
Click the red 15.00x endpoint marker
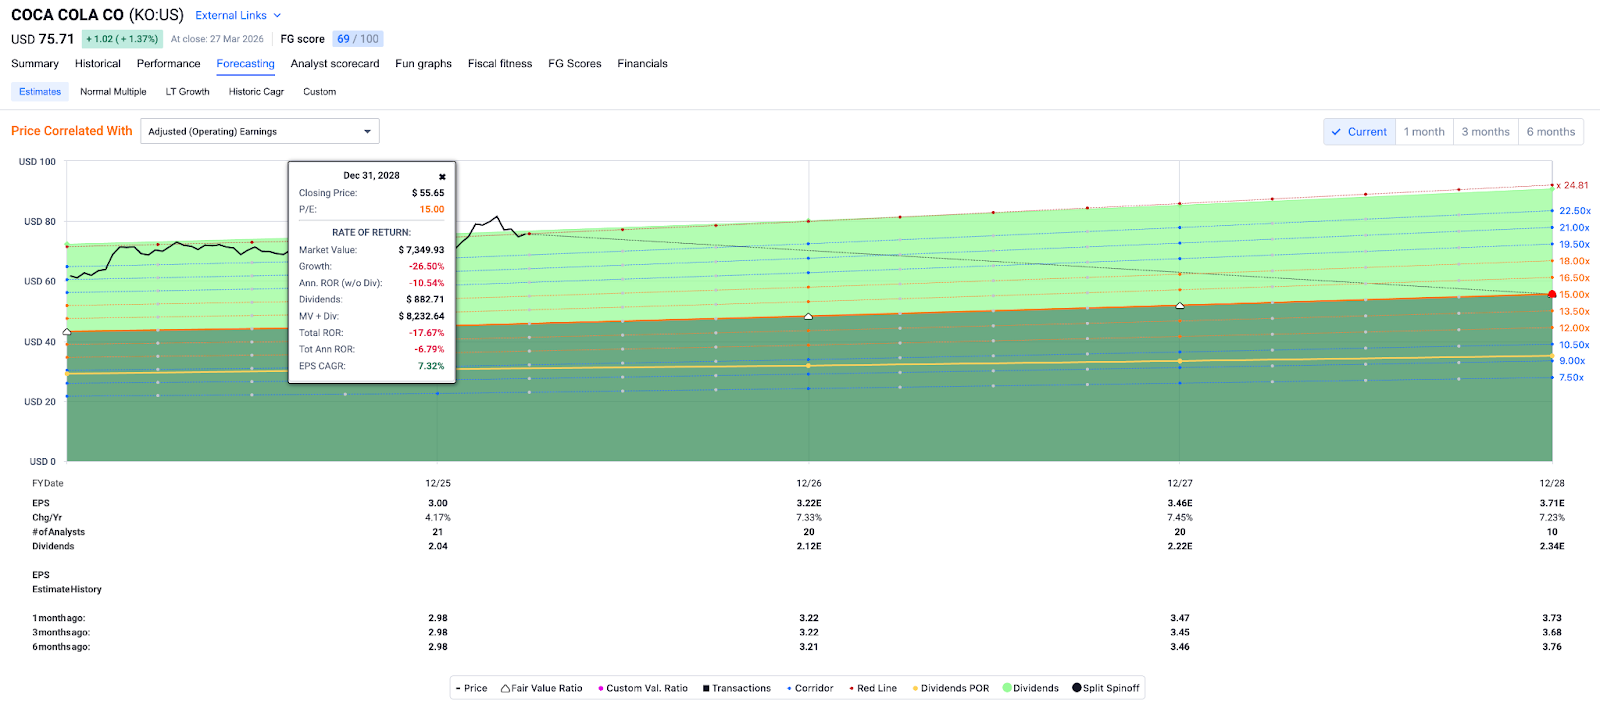click(x=1552, y=294)
